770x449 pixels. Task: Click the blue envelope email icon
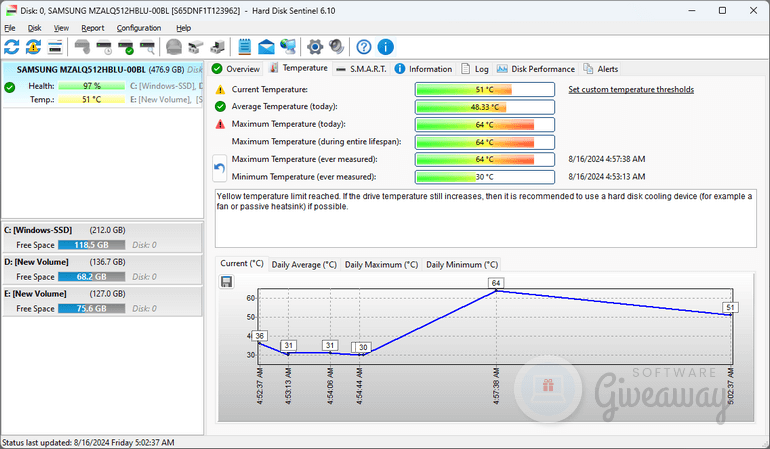click(x=266, y=47)
